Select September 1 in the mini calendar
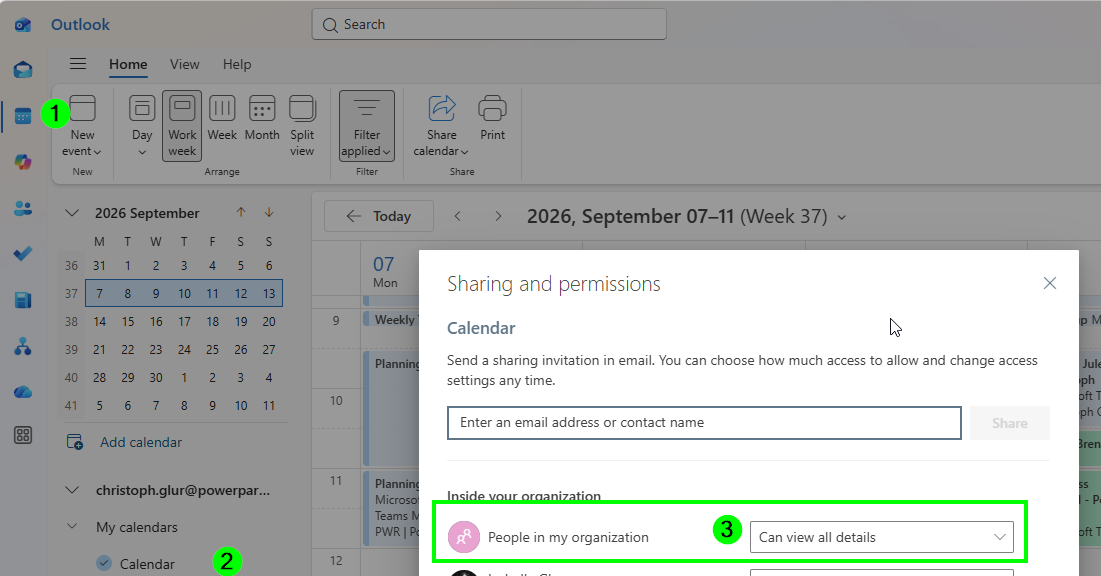Image resolution: width=1101 pixels, height=576 pixels. 128,266
